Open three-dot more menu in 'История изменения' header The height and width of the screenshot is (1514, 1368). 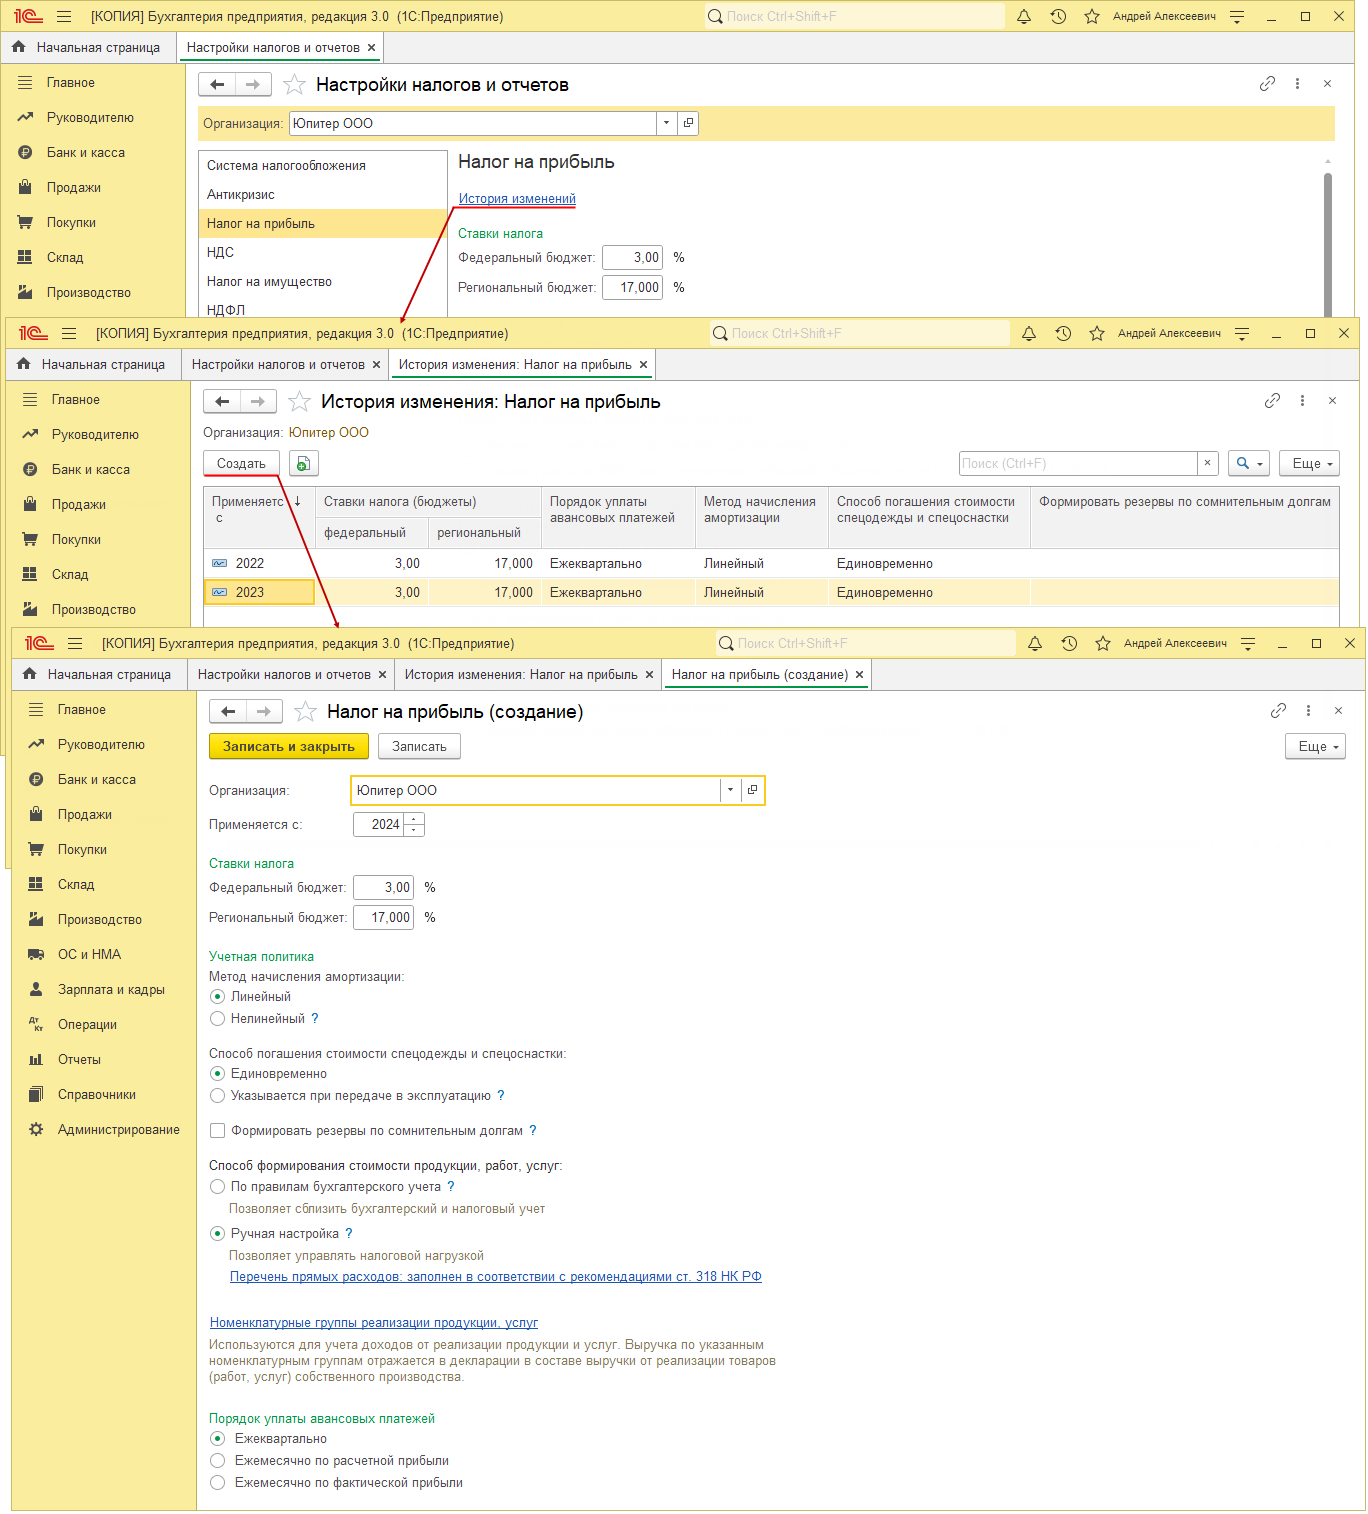(x=1302, y=401)
